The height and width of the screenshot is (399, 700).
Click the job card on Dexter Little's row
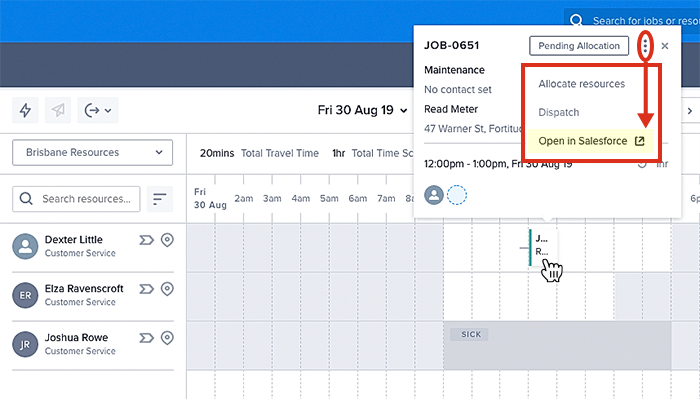(543, 247)
